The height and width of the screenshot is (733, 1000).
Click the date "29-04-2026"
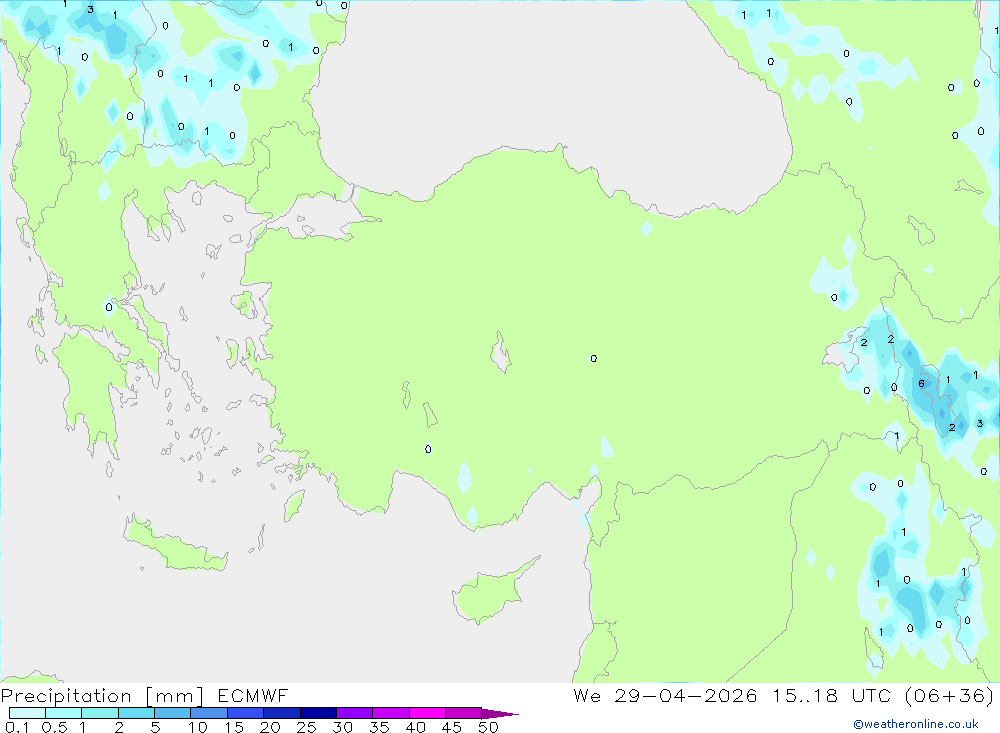click(x=686, y=695)
